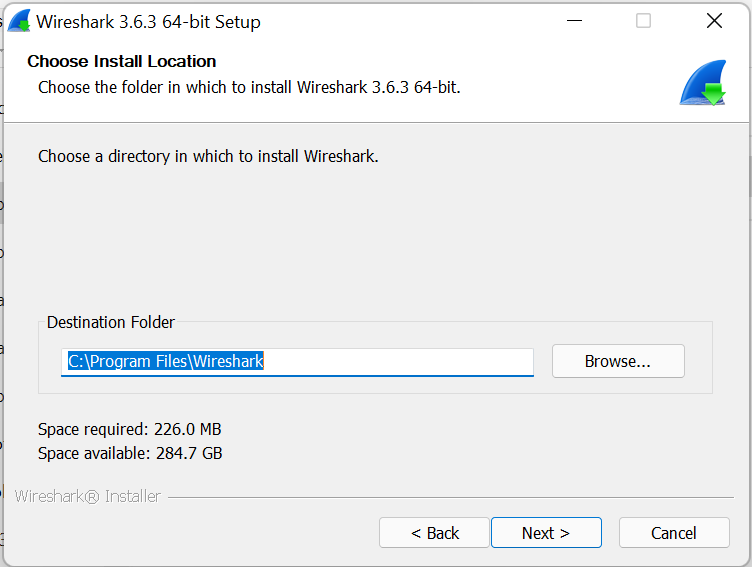Close the Wireshark Setup window
Screen dimensions: 752x567
[x=714, y=21]
